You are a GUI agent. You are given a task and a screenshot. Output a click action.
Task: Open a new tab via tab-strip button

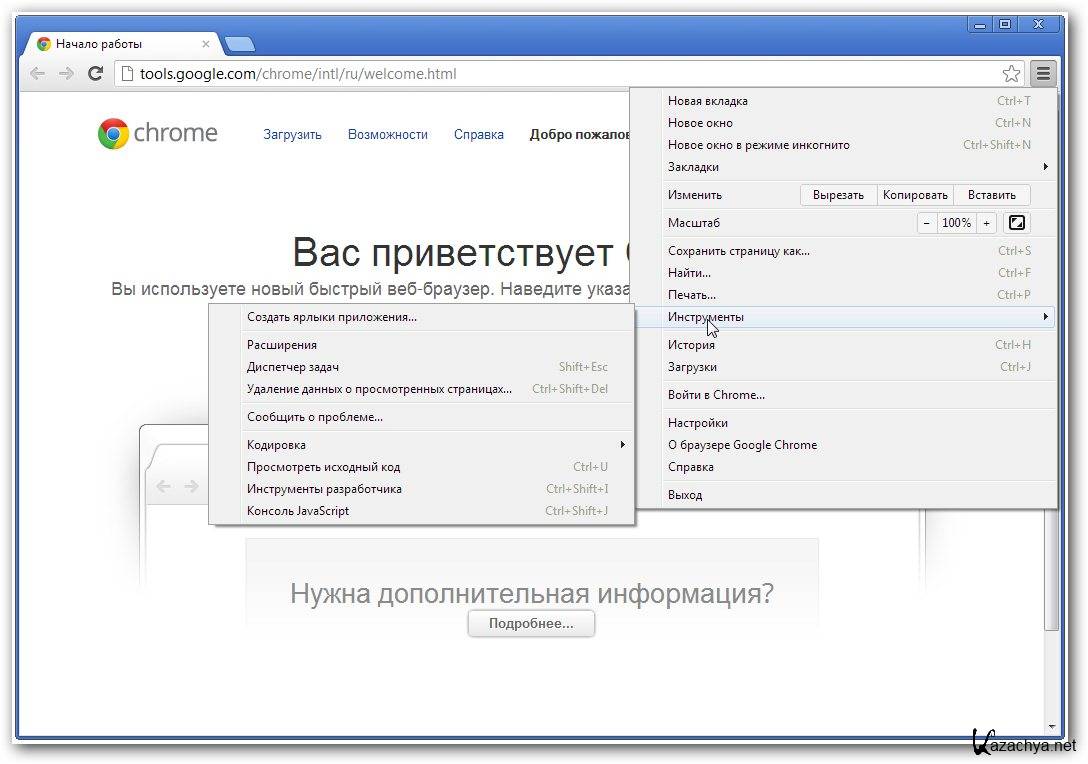pos(240,44)
